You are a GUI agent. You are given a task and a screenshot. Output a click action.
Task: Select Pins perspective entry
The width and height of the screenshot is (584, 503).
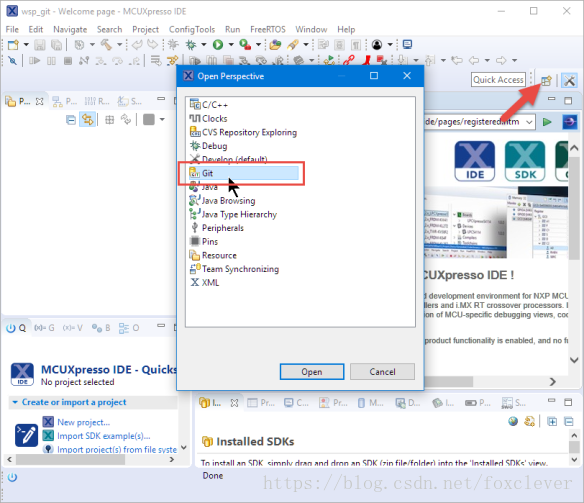pos(204,242)
